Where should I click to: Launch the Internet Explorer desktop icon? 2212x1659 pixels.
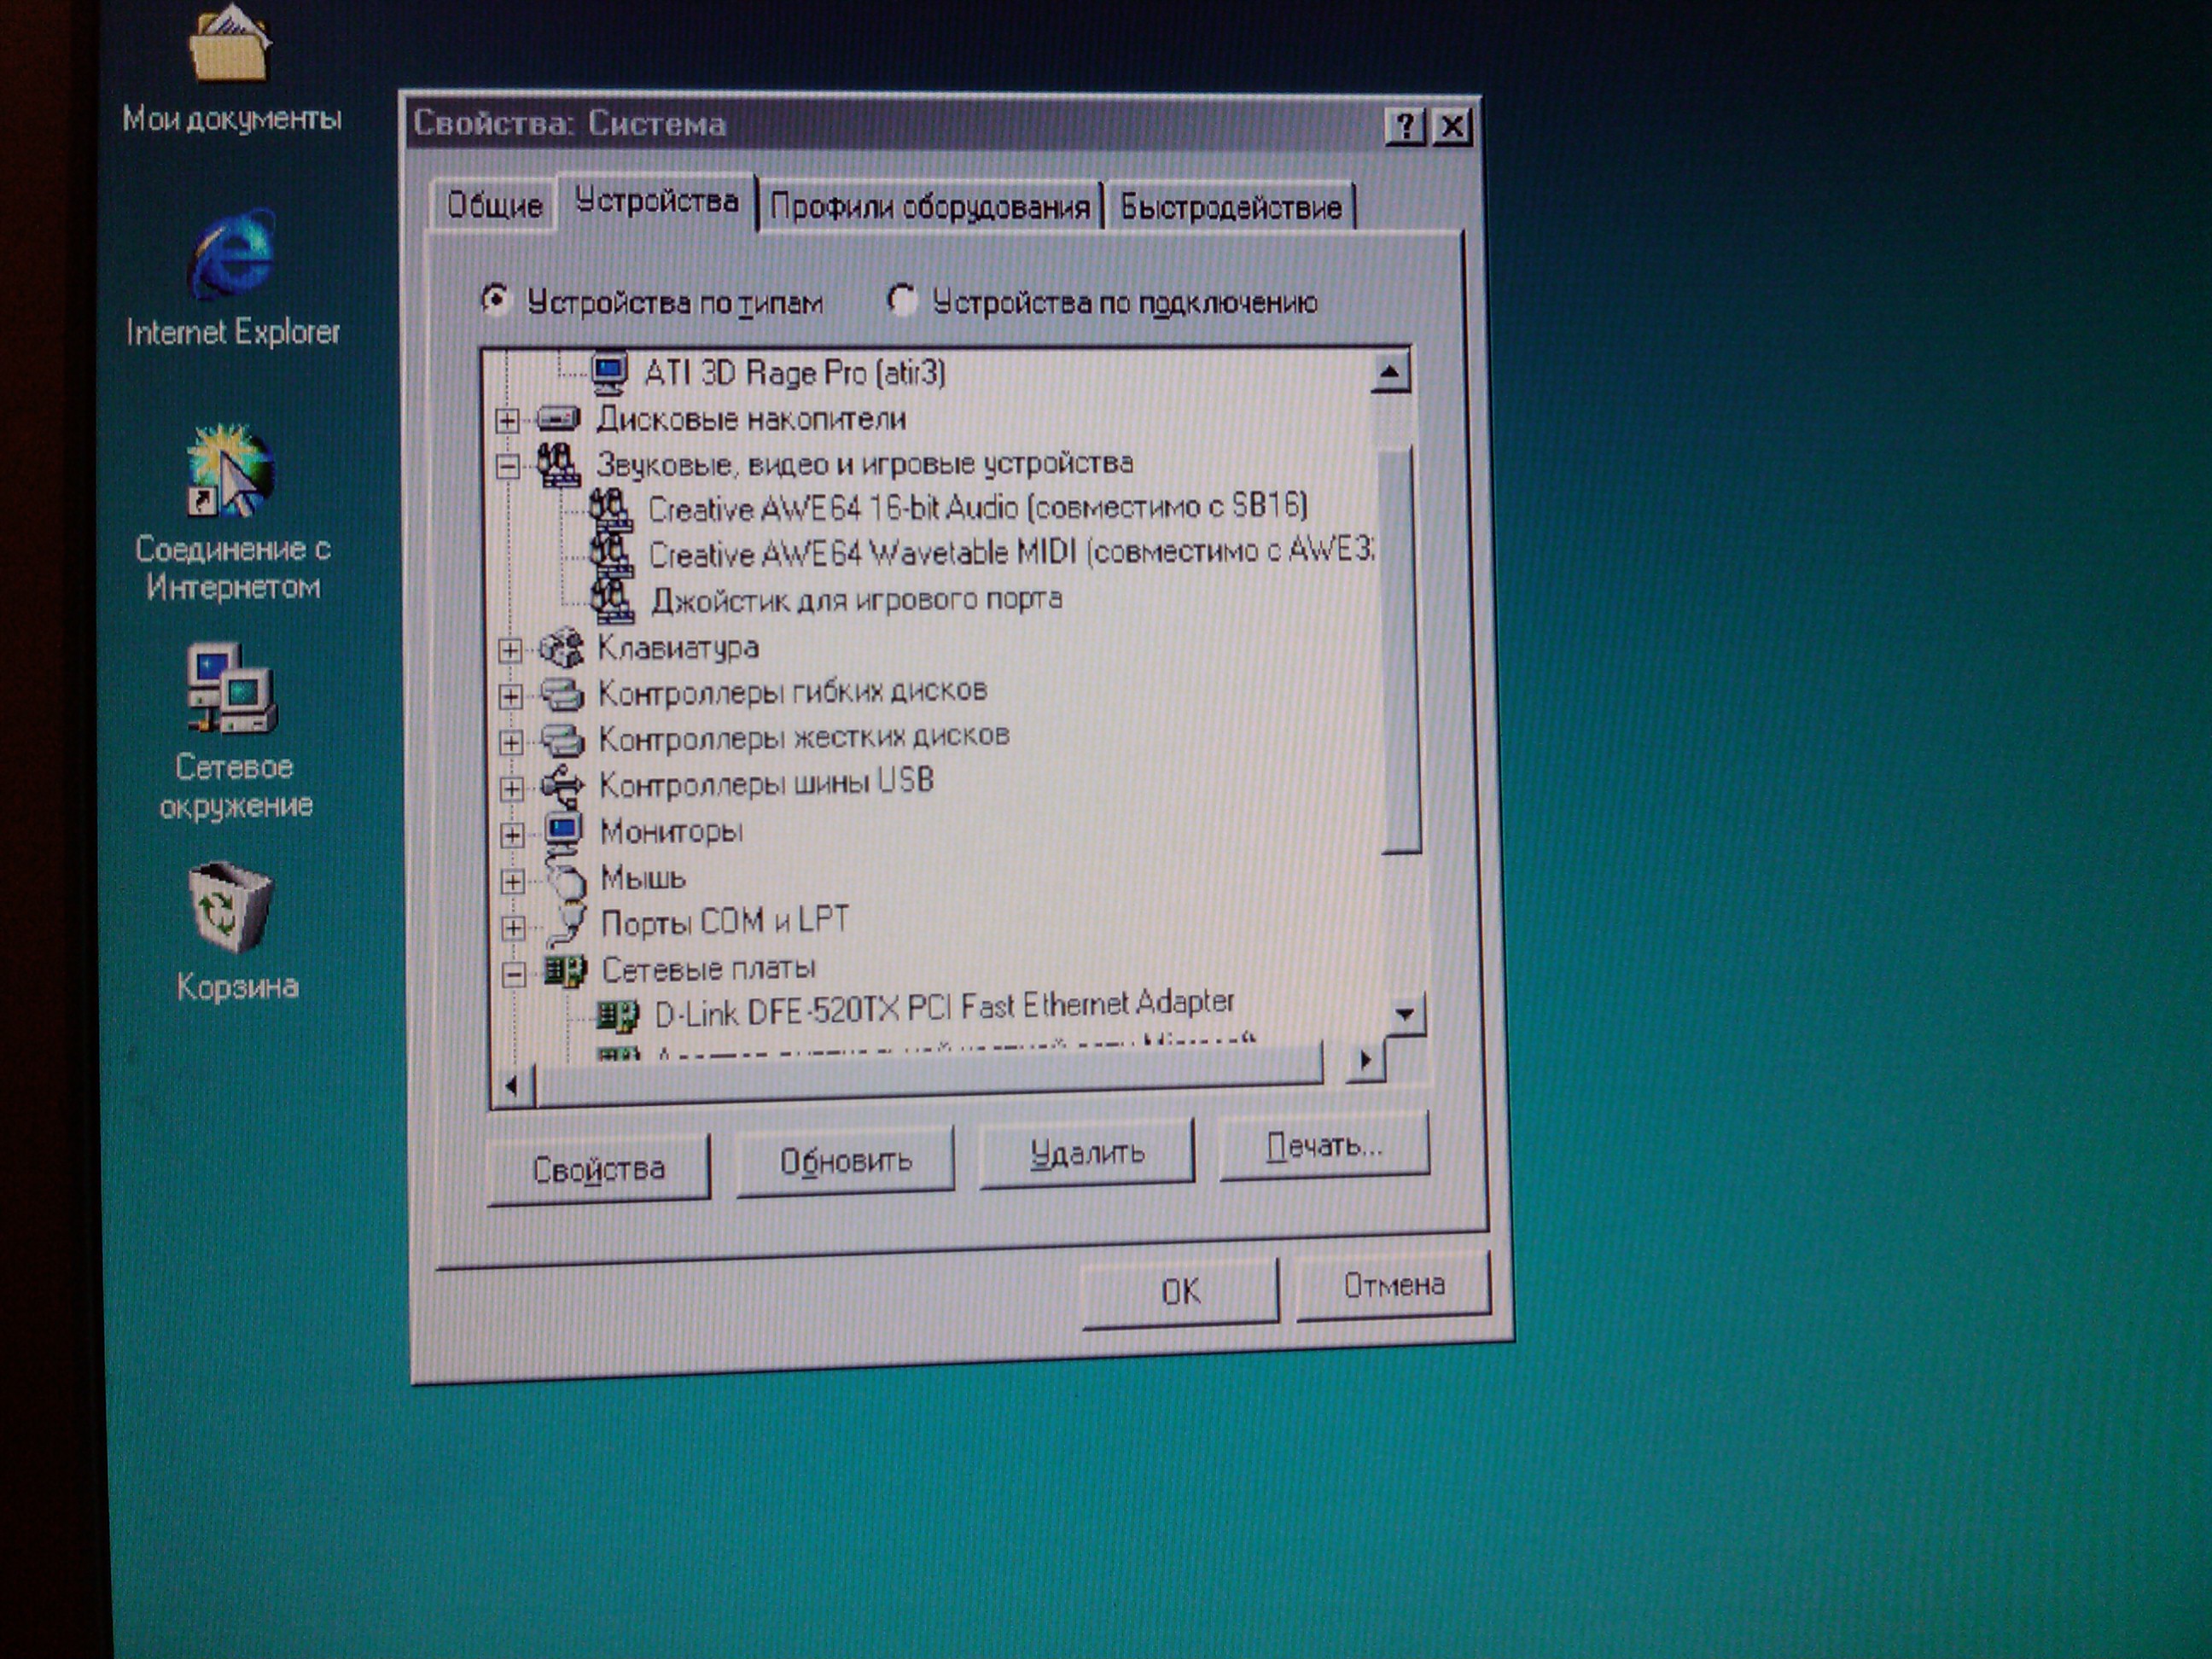pyautogui.click(x=232, y=253)
